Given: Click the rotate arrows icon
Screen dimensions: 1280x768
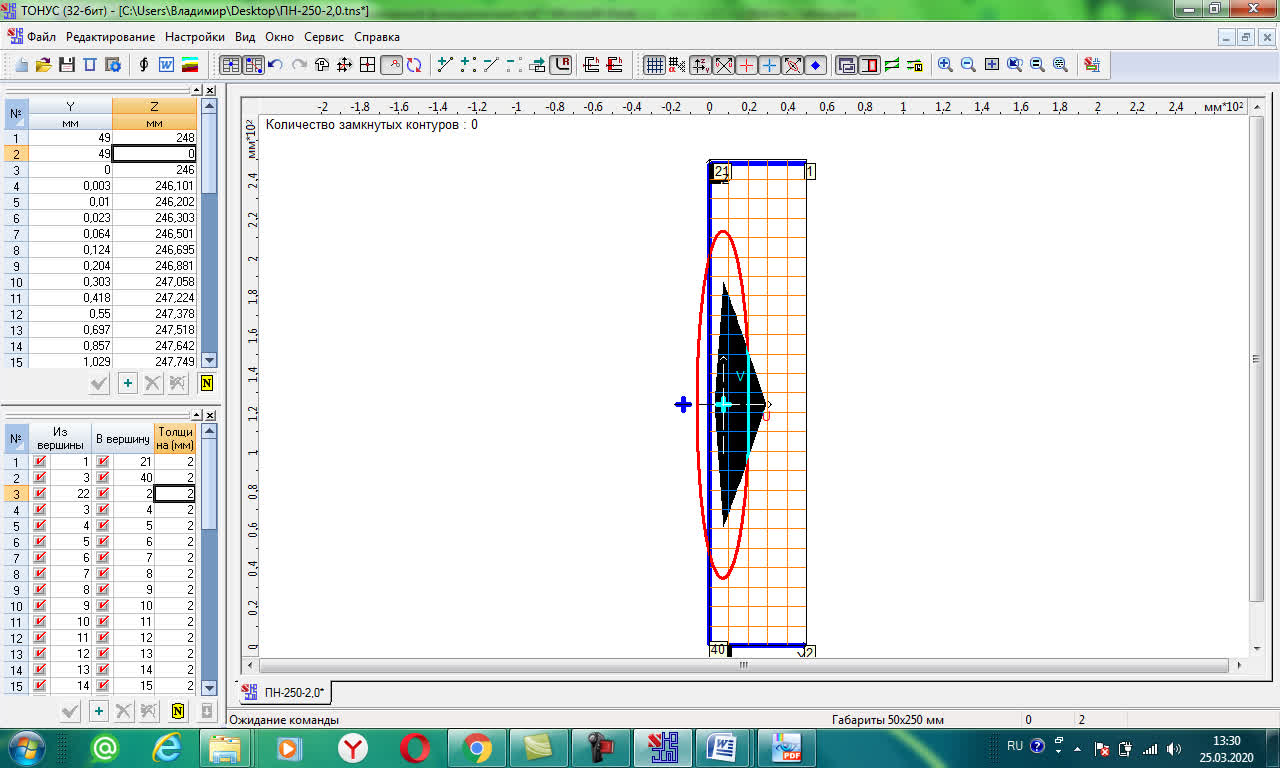Looking at the screenshot, I should click(413, 65).
